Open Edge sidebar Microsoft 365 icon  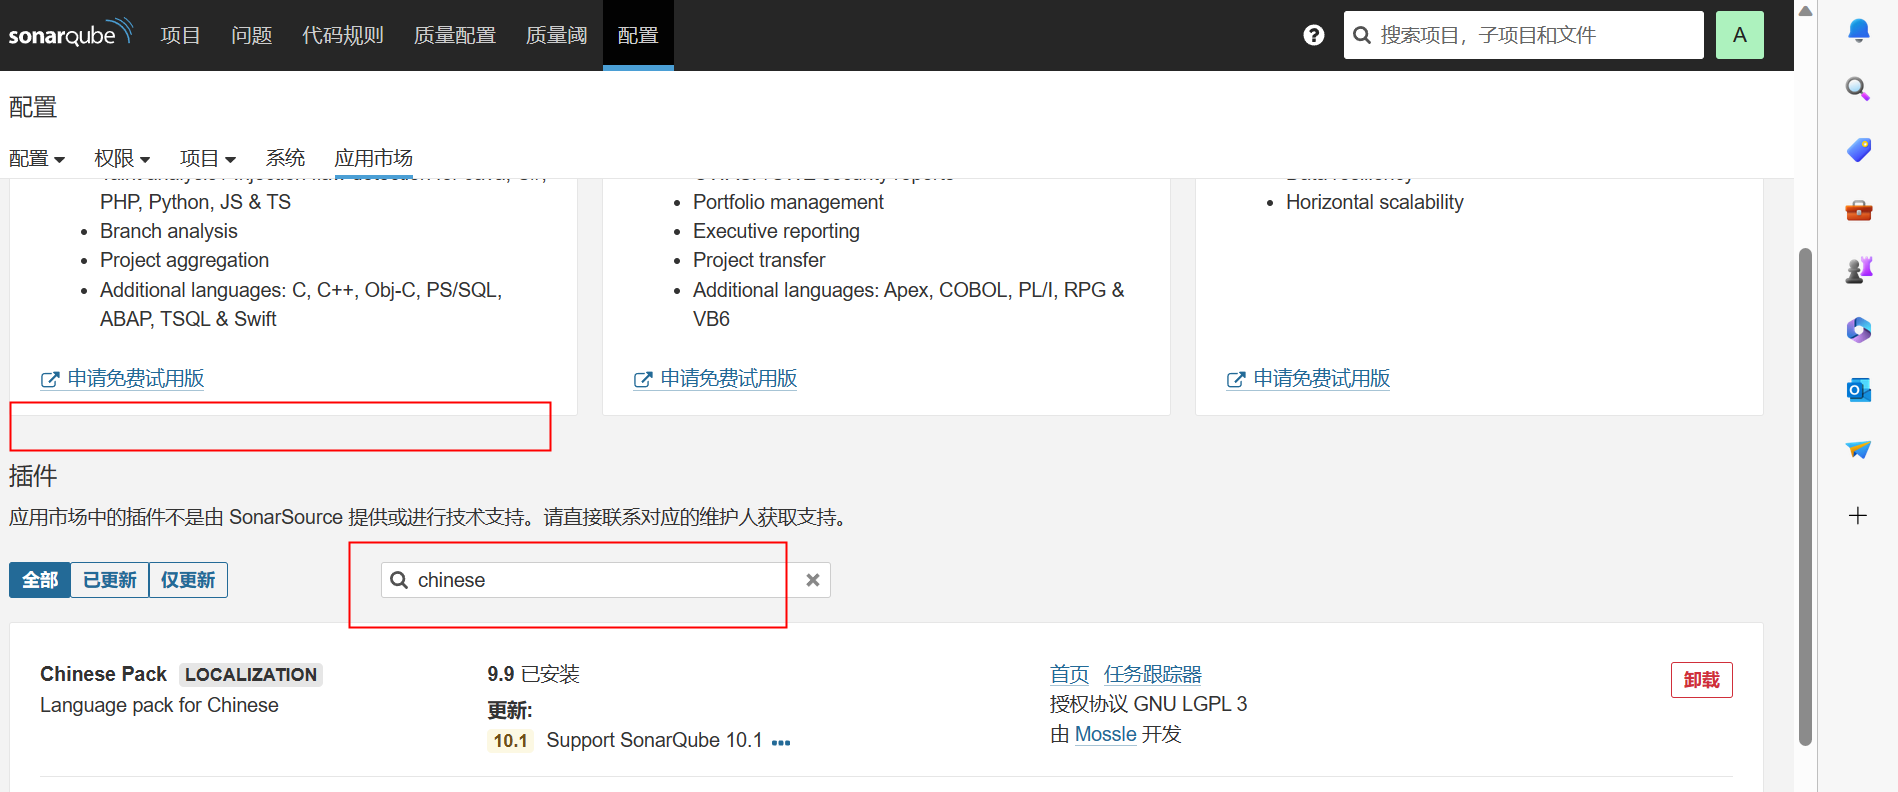point(1858,330)
